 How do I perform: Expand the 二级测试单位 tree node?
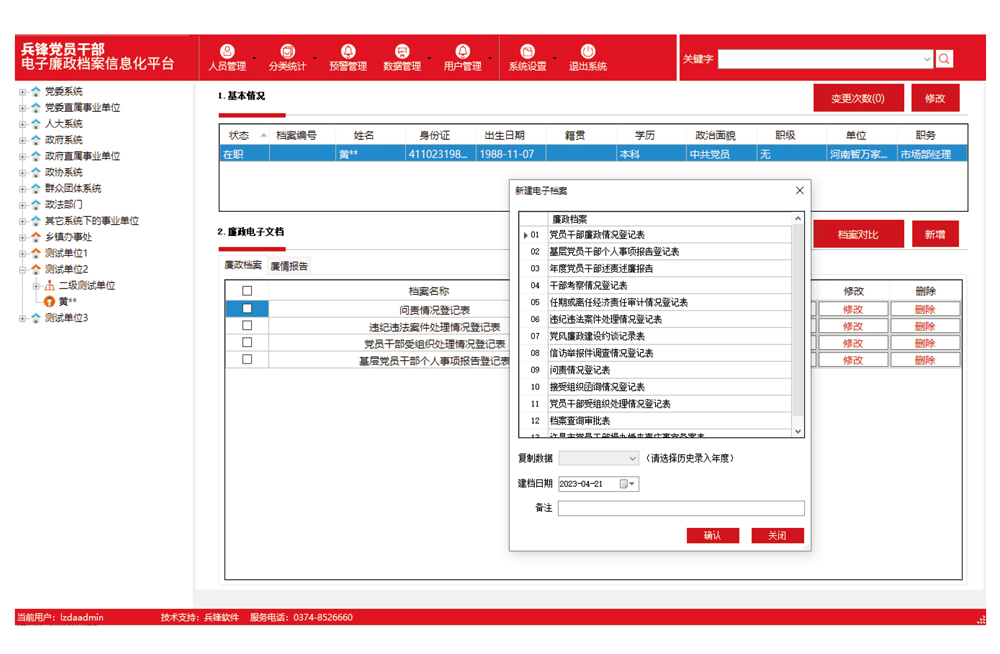(x=36, y=286)
